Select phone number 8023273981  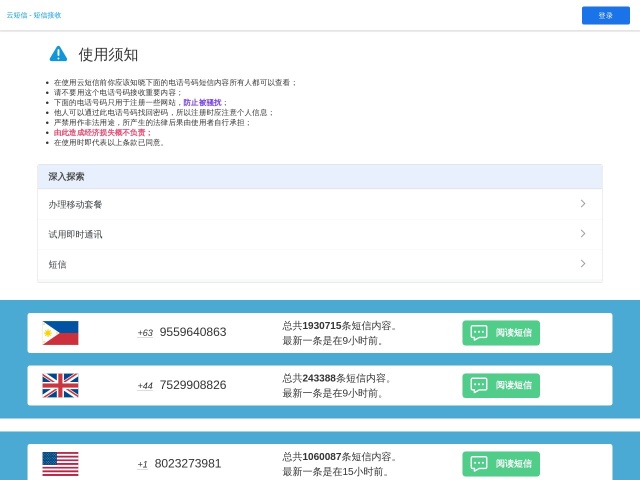pos(188,464)
